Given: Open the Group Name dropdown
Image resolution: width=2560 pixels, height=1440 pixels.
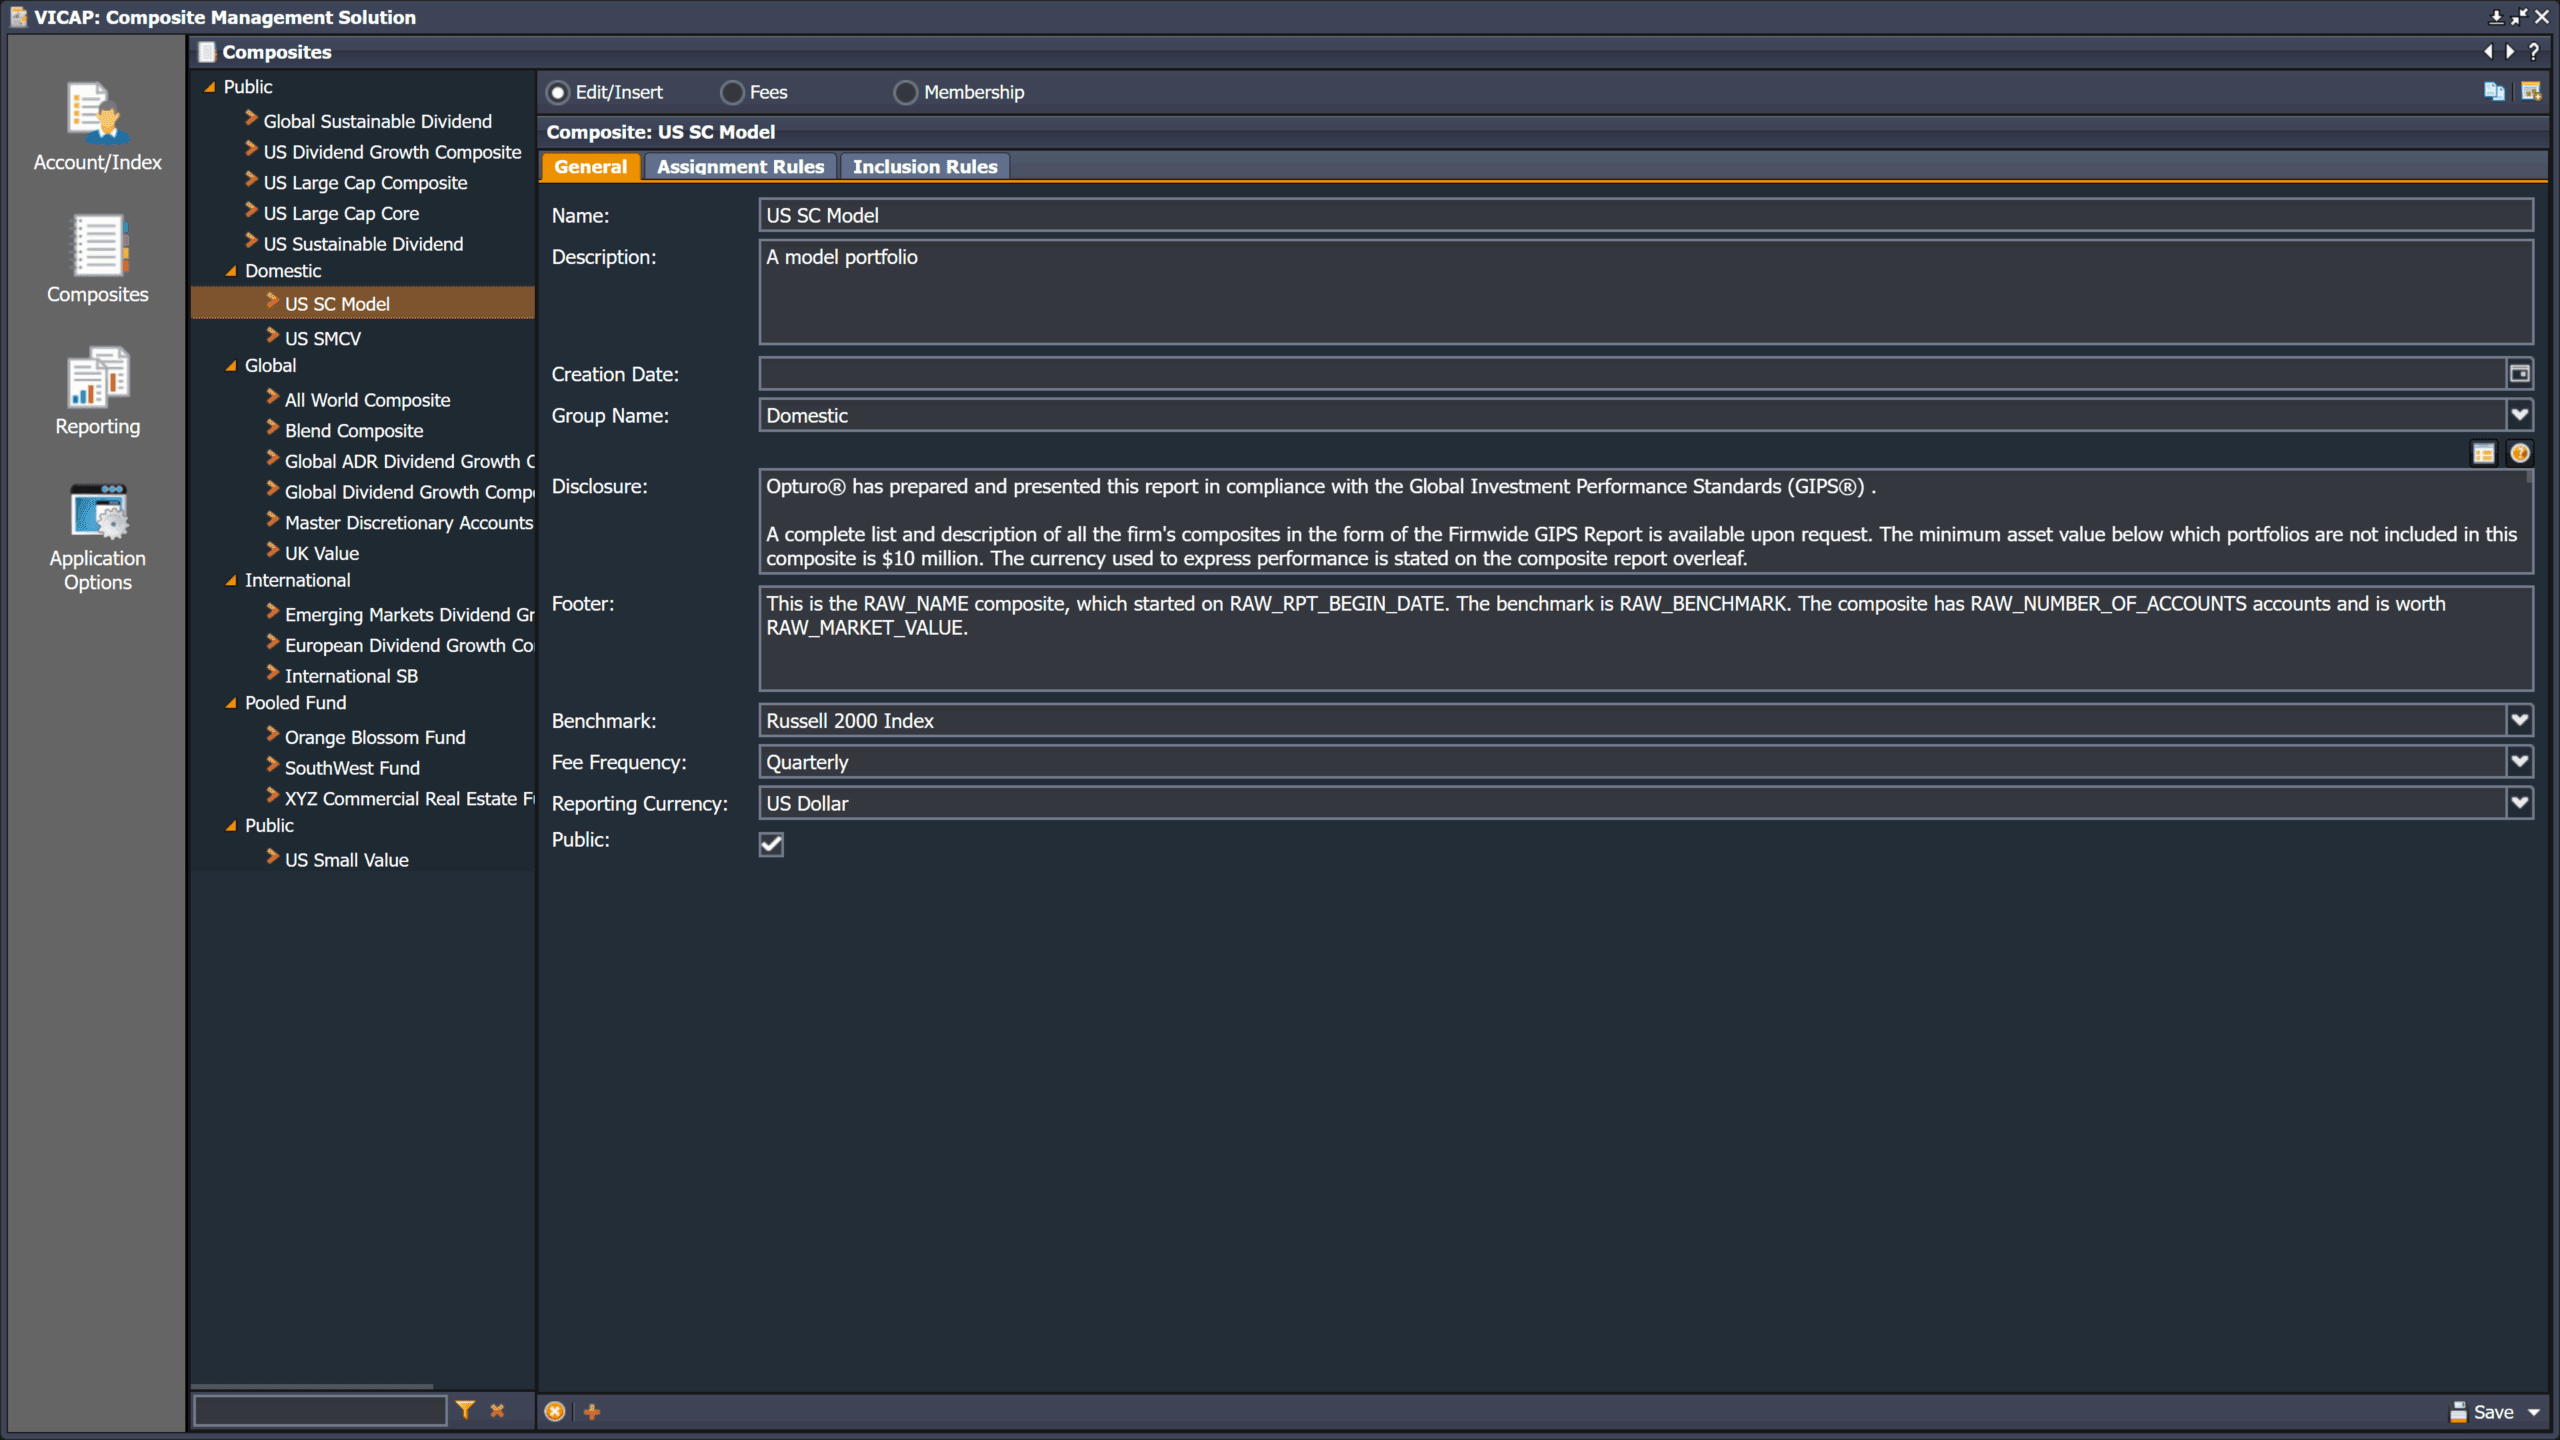Looking at the screenshot, I should (2520, 415).
